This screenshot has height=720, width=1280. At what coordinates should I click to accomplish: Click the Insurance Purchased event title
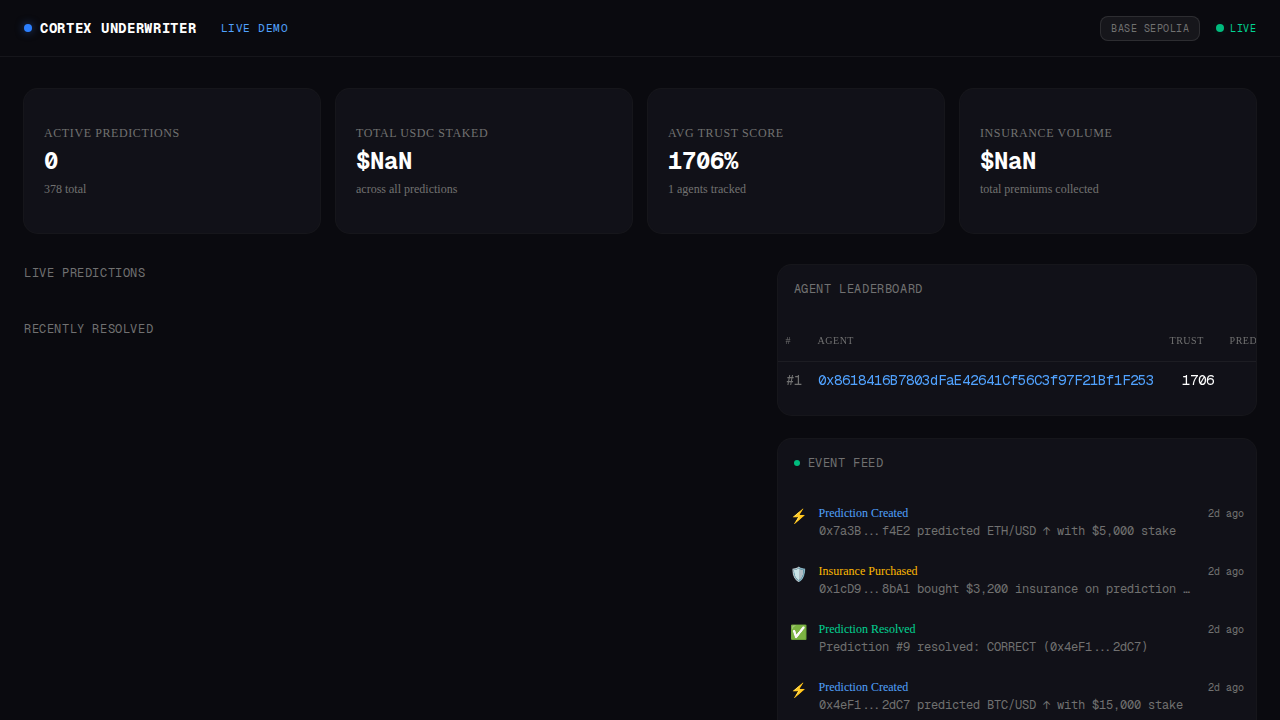pos(868,571)
